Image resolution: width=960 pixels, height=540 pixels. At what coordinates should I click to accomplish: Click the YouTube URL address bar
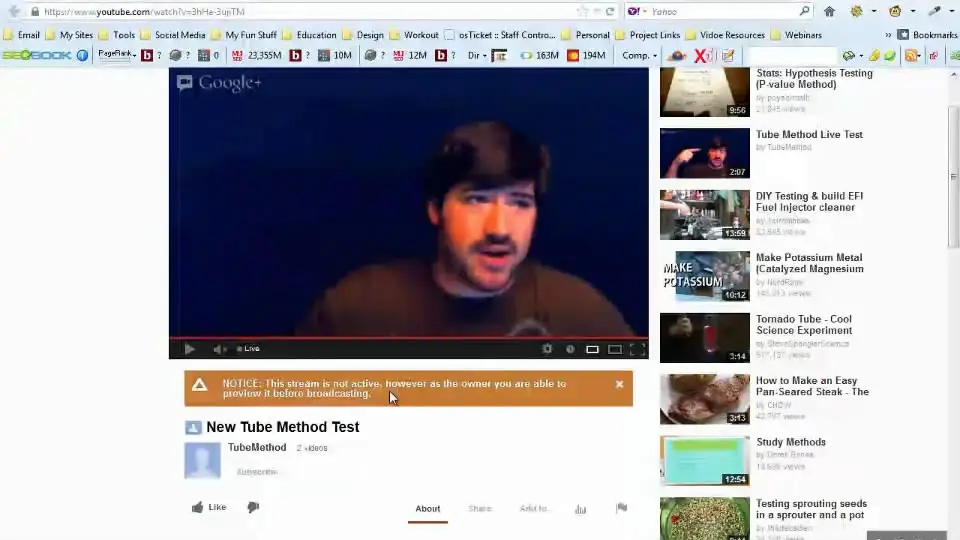[x=306, y=11]
